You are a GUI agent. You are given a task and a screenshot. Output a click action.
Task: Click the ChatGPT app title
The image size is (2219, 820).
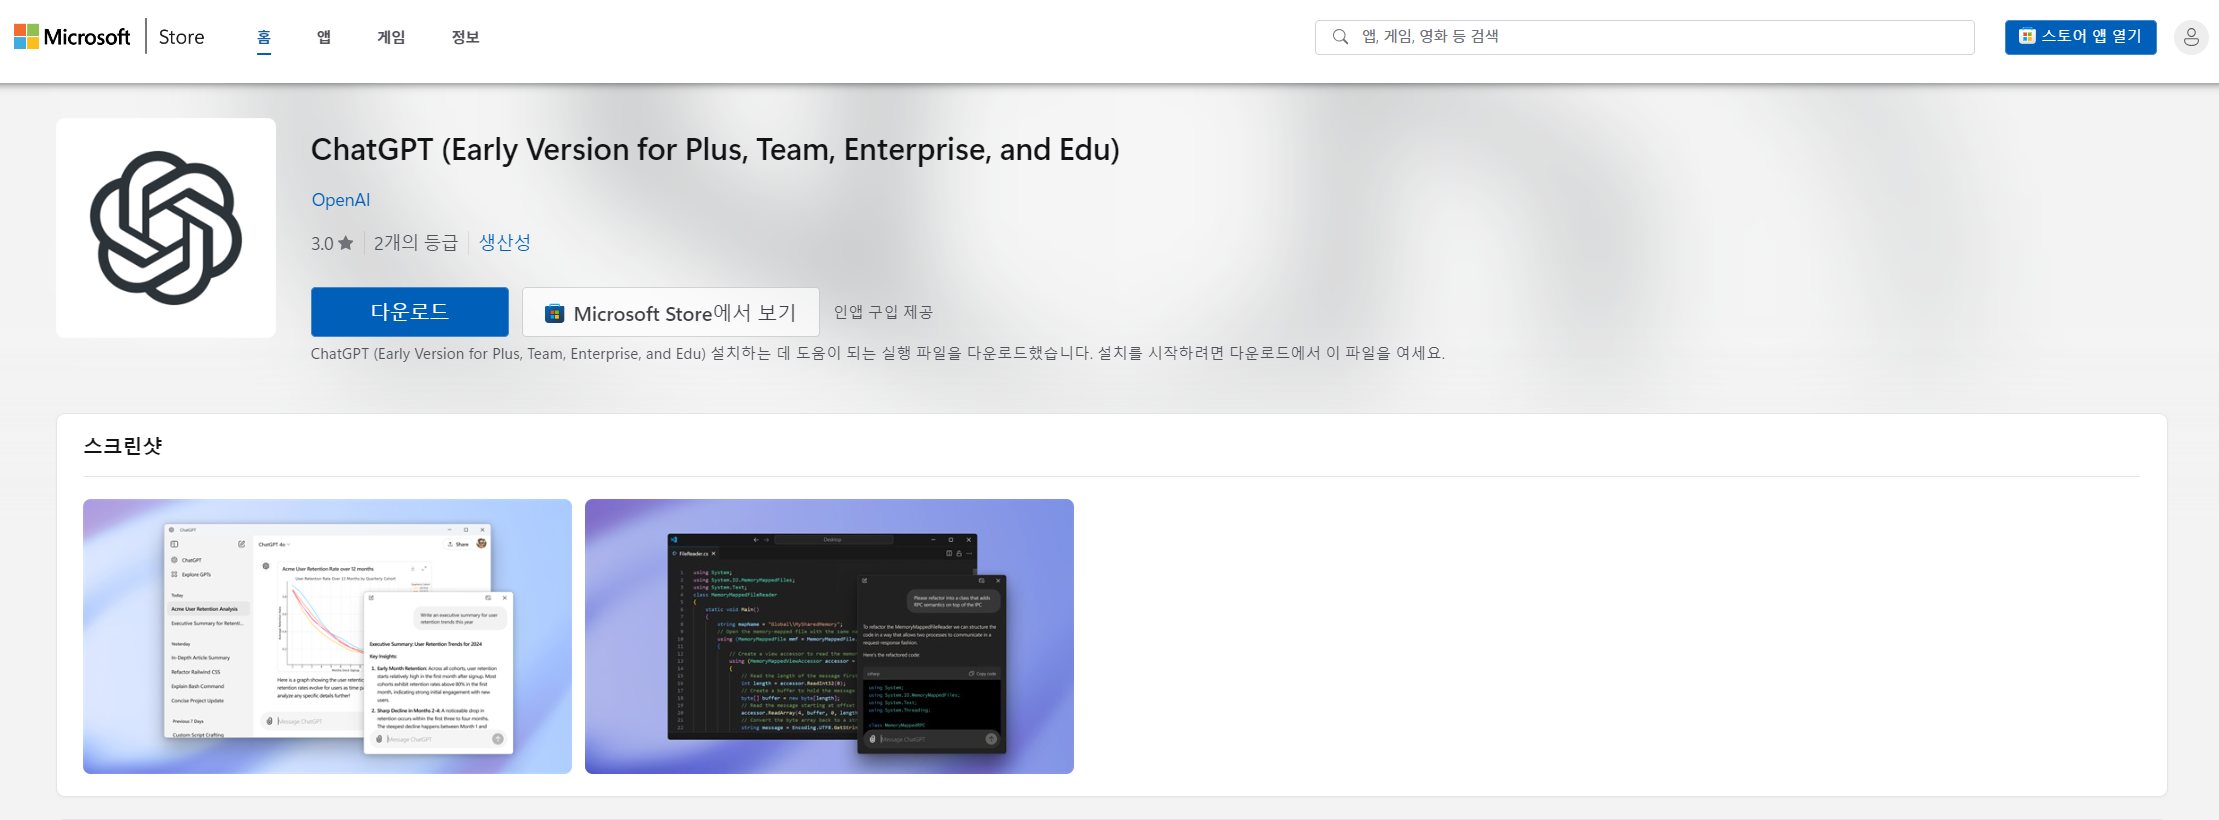(715, 149)
